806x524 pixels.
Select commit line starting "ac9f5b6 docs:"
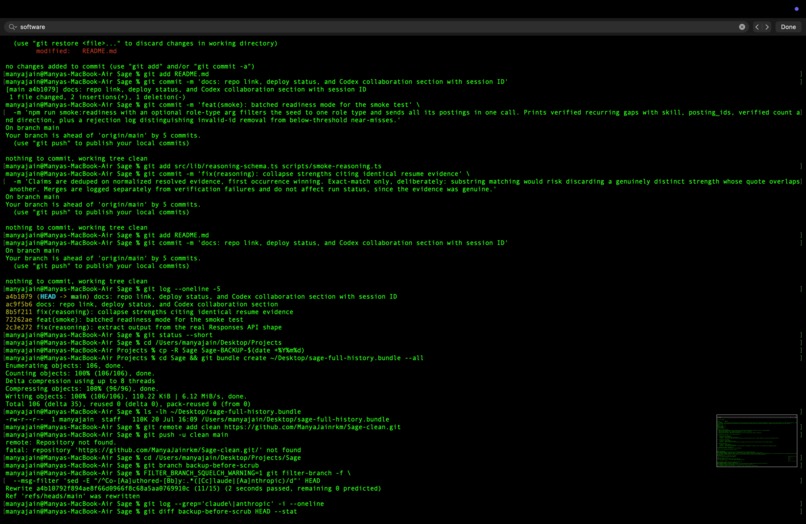tap(142, 304)
